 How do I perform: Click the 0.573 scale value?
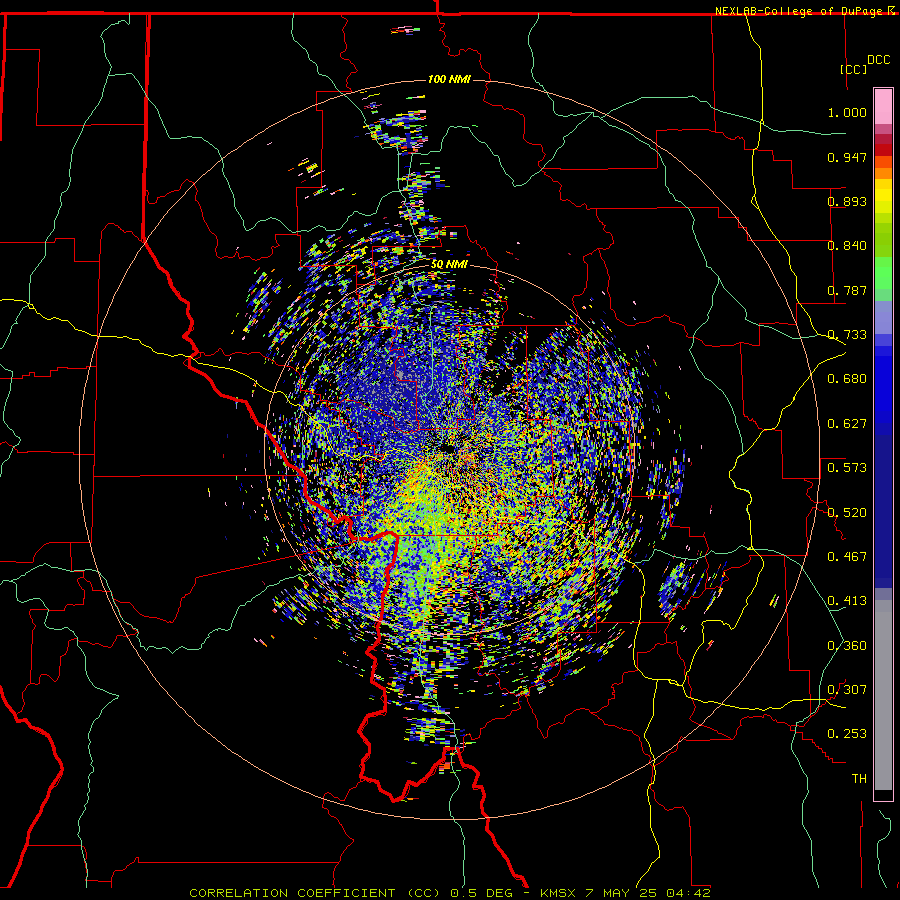tap(847, 468)
